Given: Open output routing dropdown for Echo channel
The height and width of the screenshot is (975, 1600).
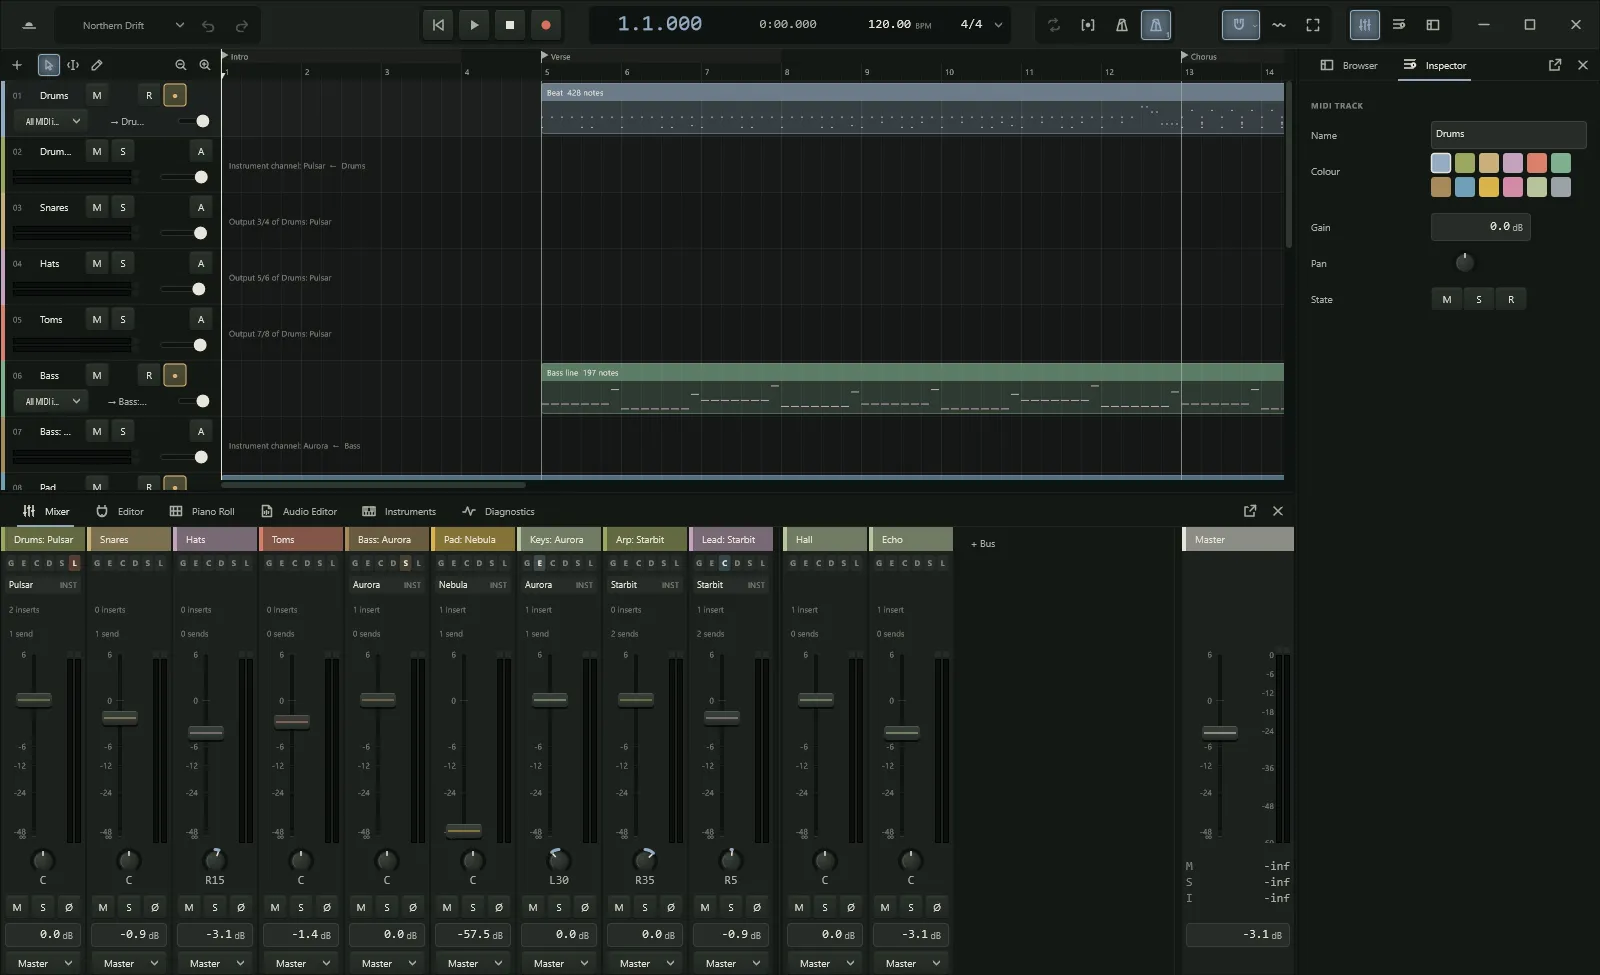Looking at the screenshot, I should point(911,963).
